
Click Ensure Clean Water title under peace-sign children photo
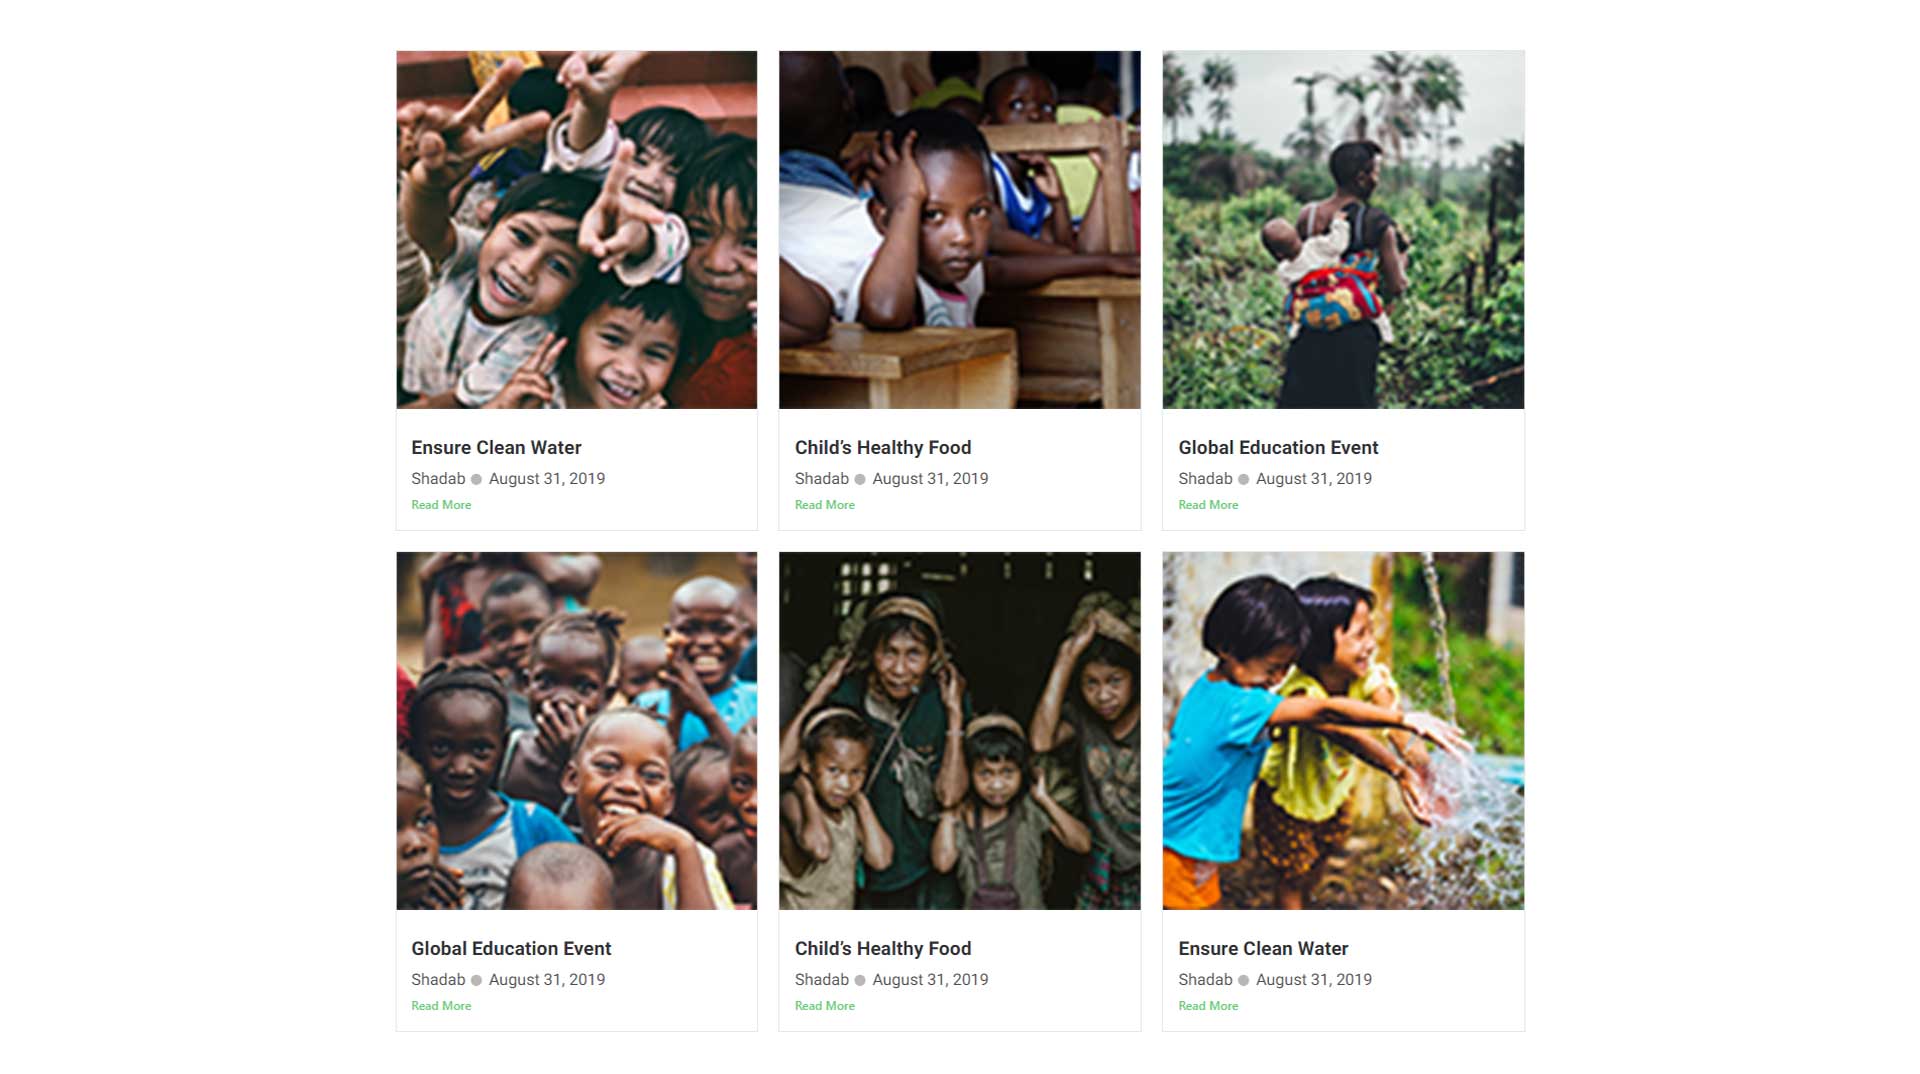point(496,448)
